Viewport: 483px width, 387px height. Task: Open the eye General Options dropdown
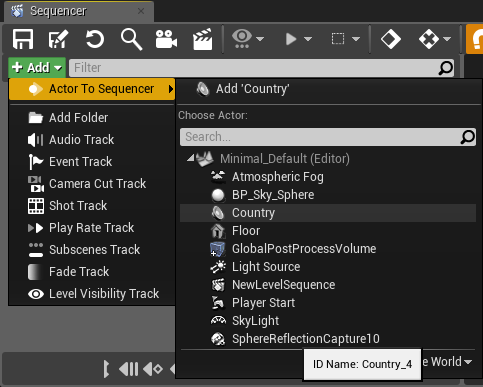tap(248, 39)
